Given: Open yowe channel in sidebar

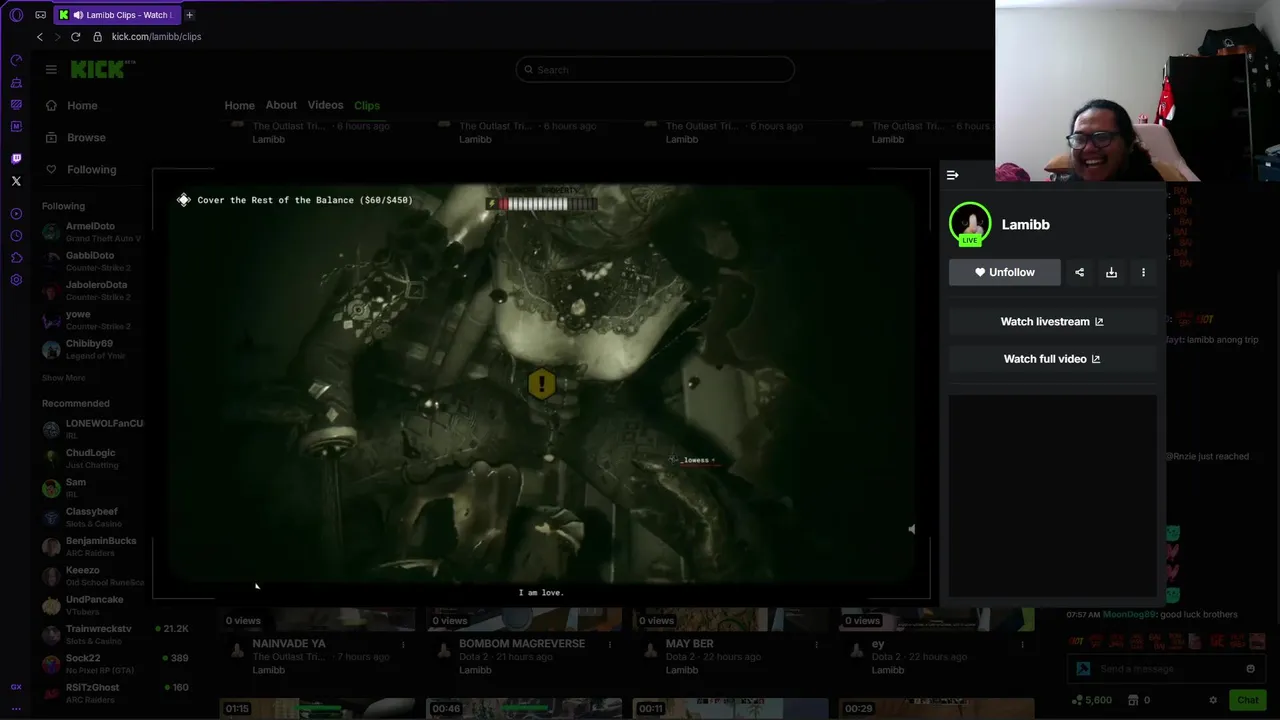Looking at the screenshot, I should [92, 320].
